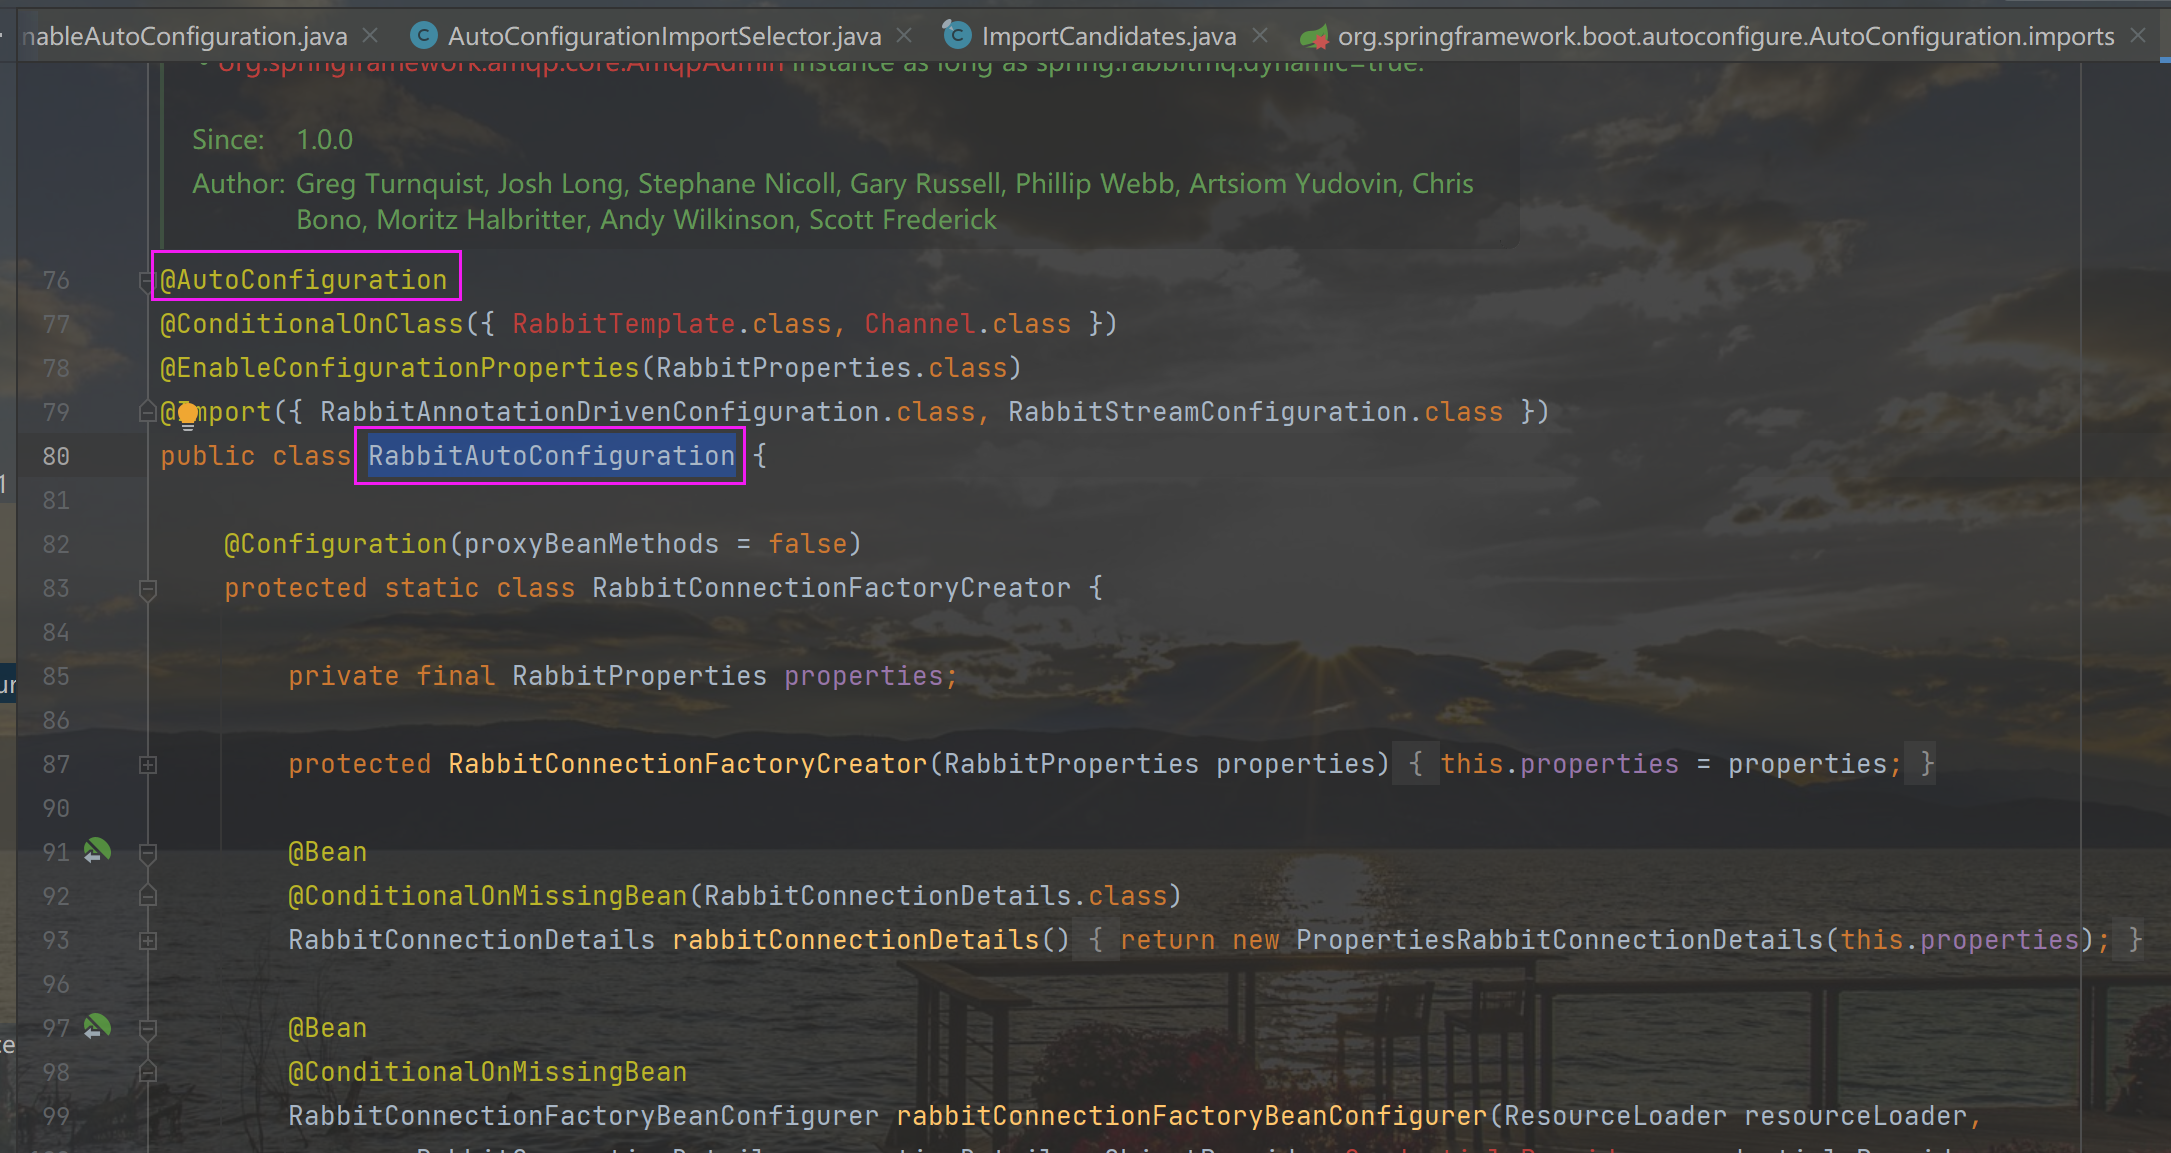Close the ImportCandidates.java tab
This screenshot has width=2171, height=1153.
click(x=1260, y=35)
